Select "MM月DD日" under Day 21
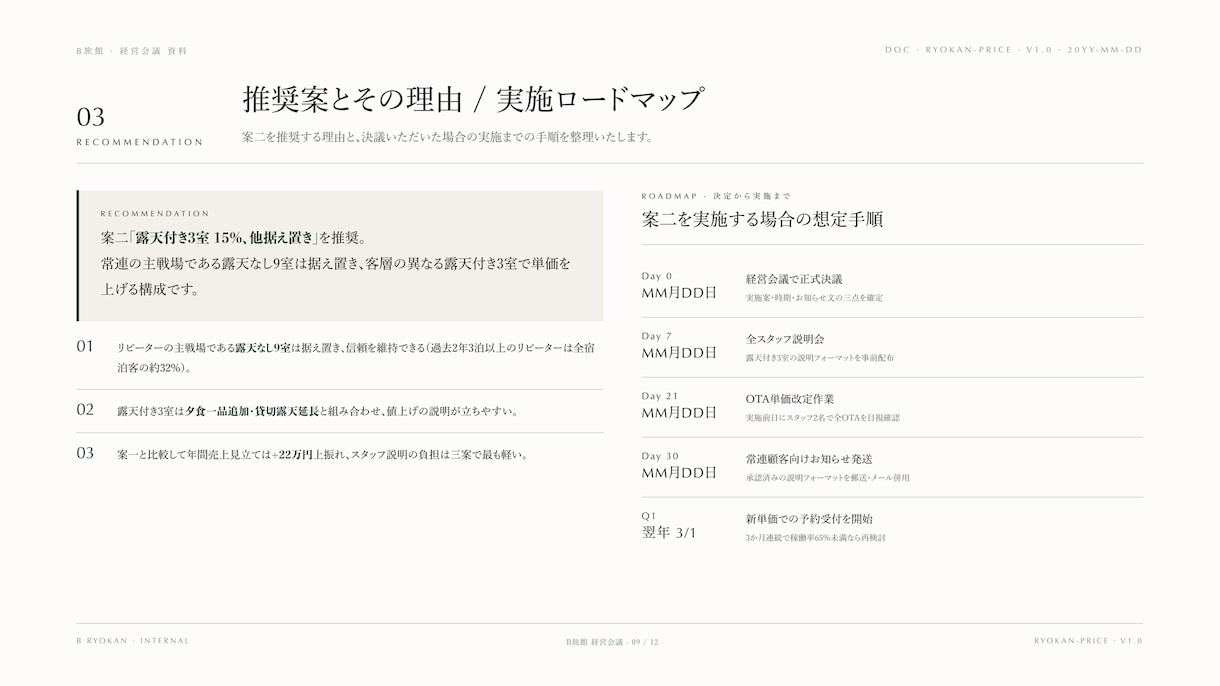 679,413
